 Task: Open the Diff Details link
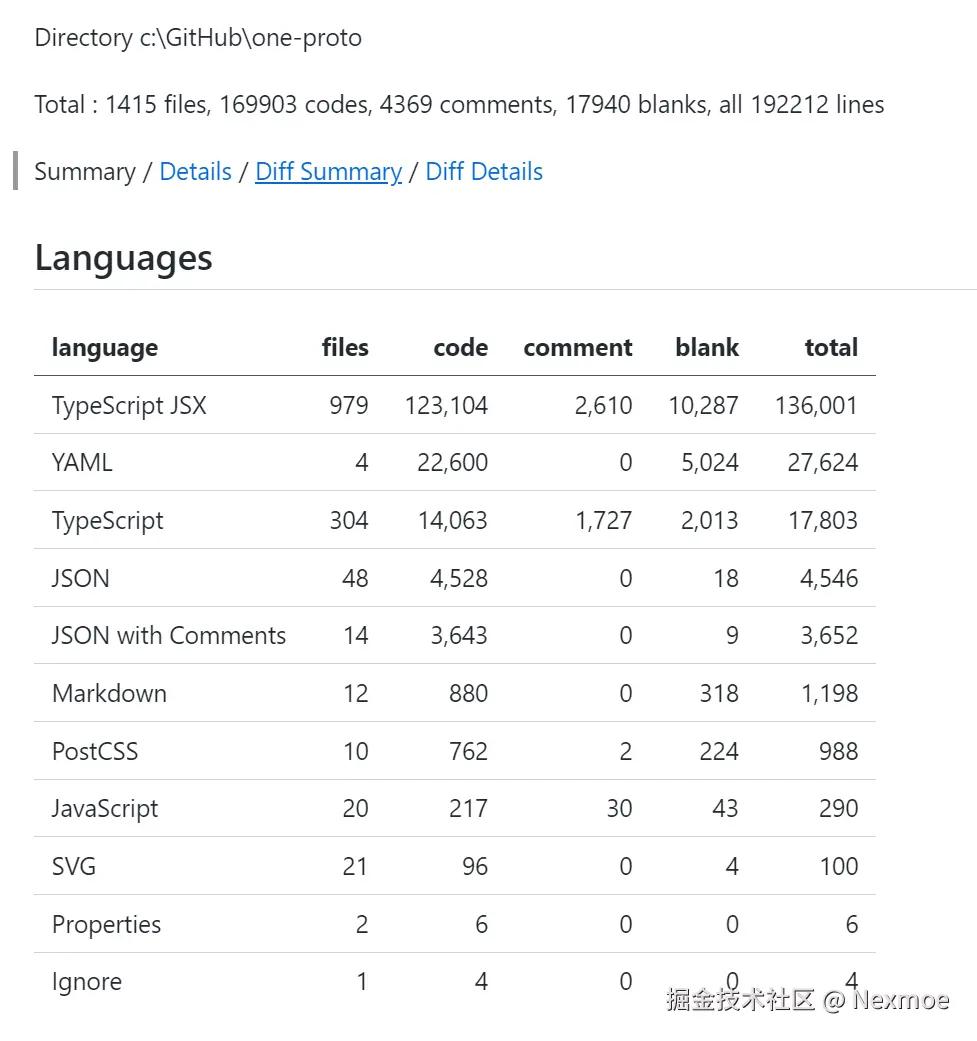tap(484, 172)
